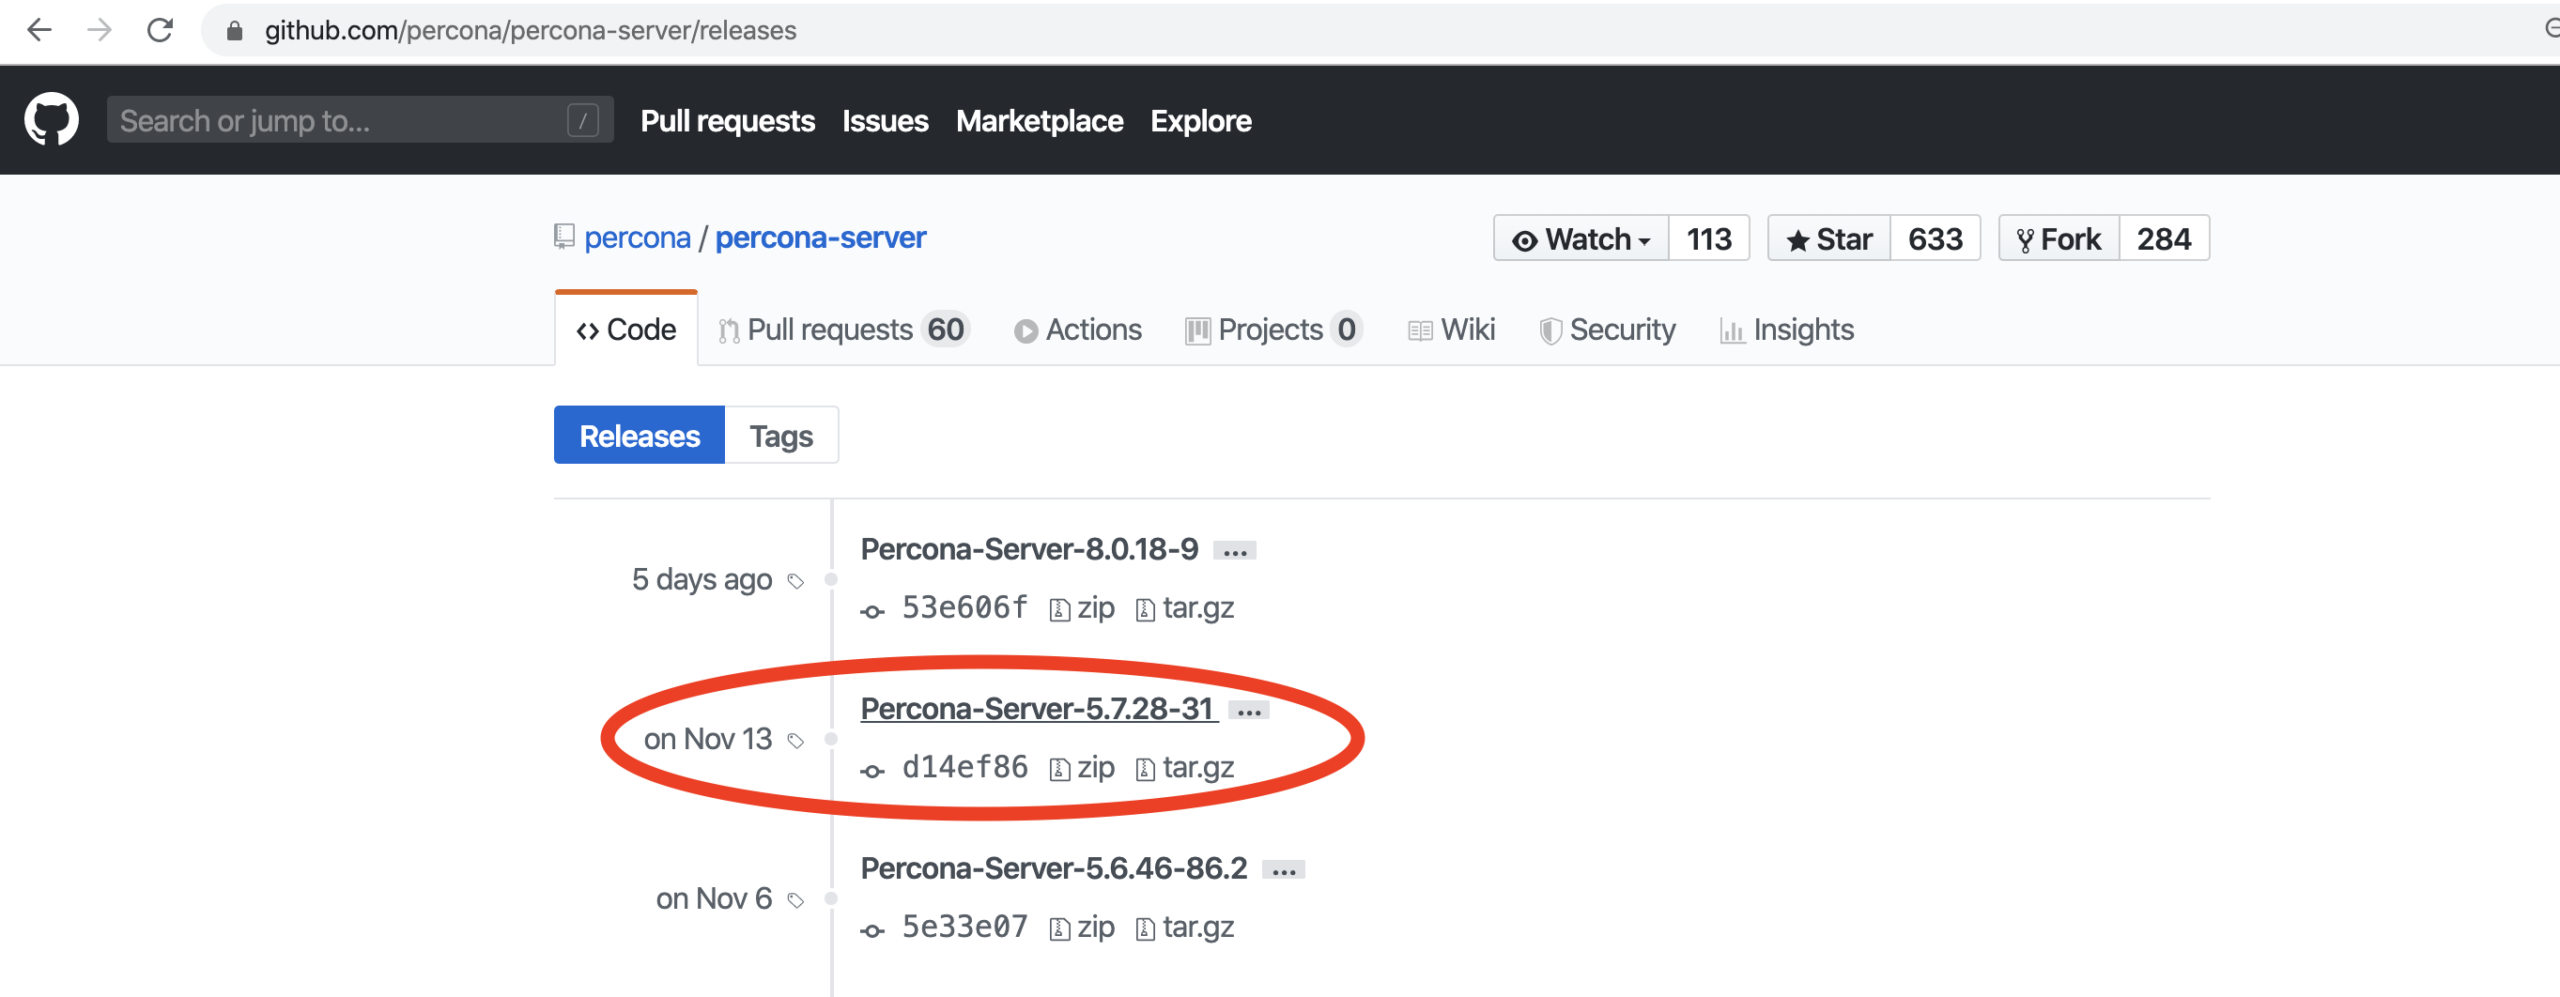Image resolution: width=2560 pixels, height=997 pixels.
Task: Open Marketplace in the top navigation
Action: (1039, 121)
